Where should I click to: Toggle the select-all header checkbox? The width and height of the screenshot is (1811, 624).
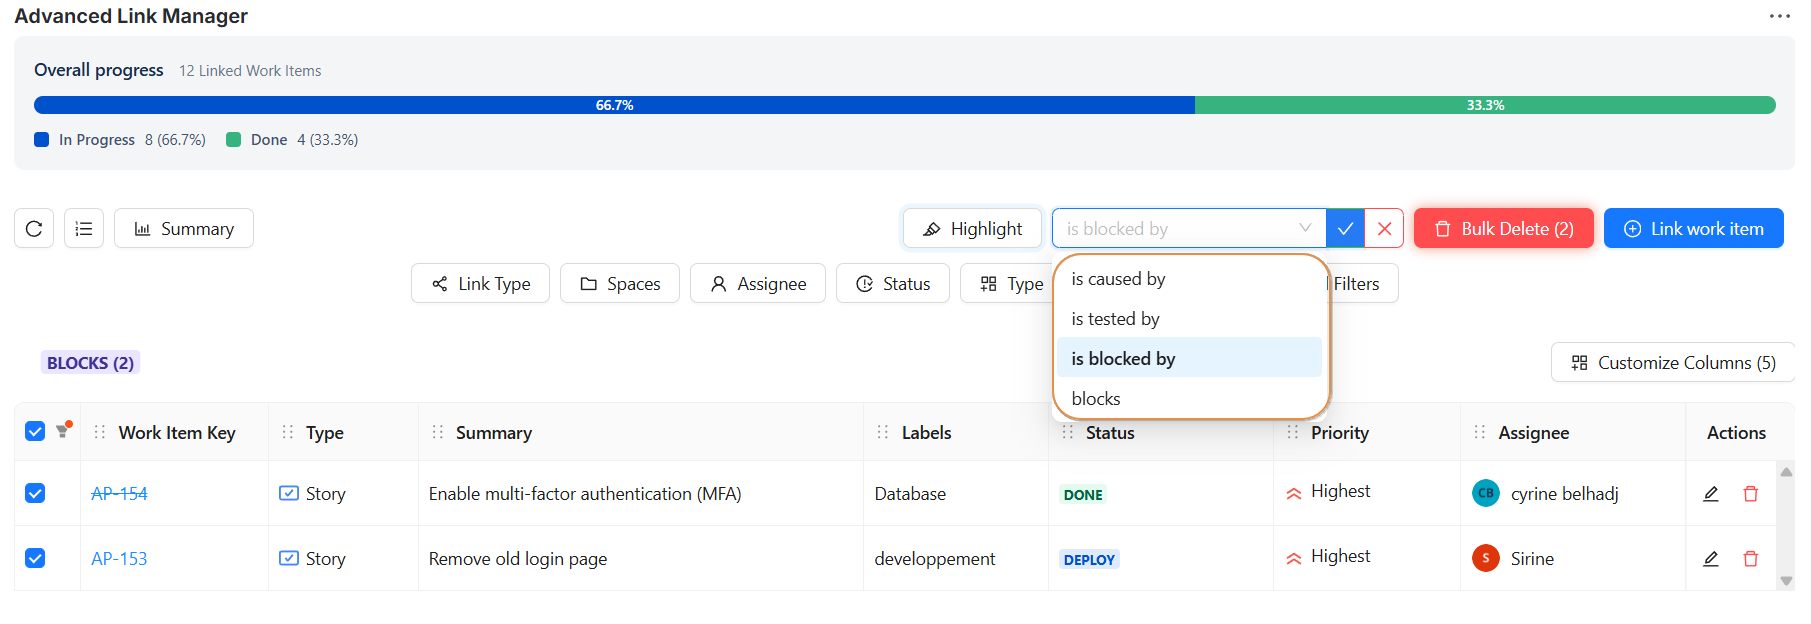[x=35, y=431]
